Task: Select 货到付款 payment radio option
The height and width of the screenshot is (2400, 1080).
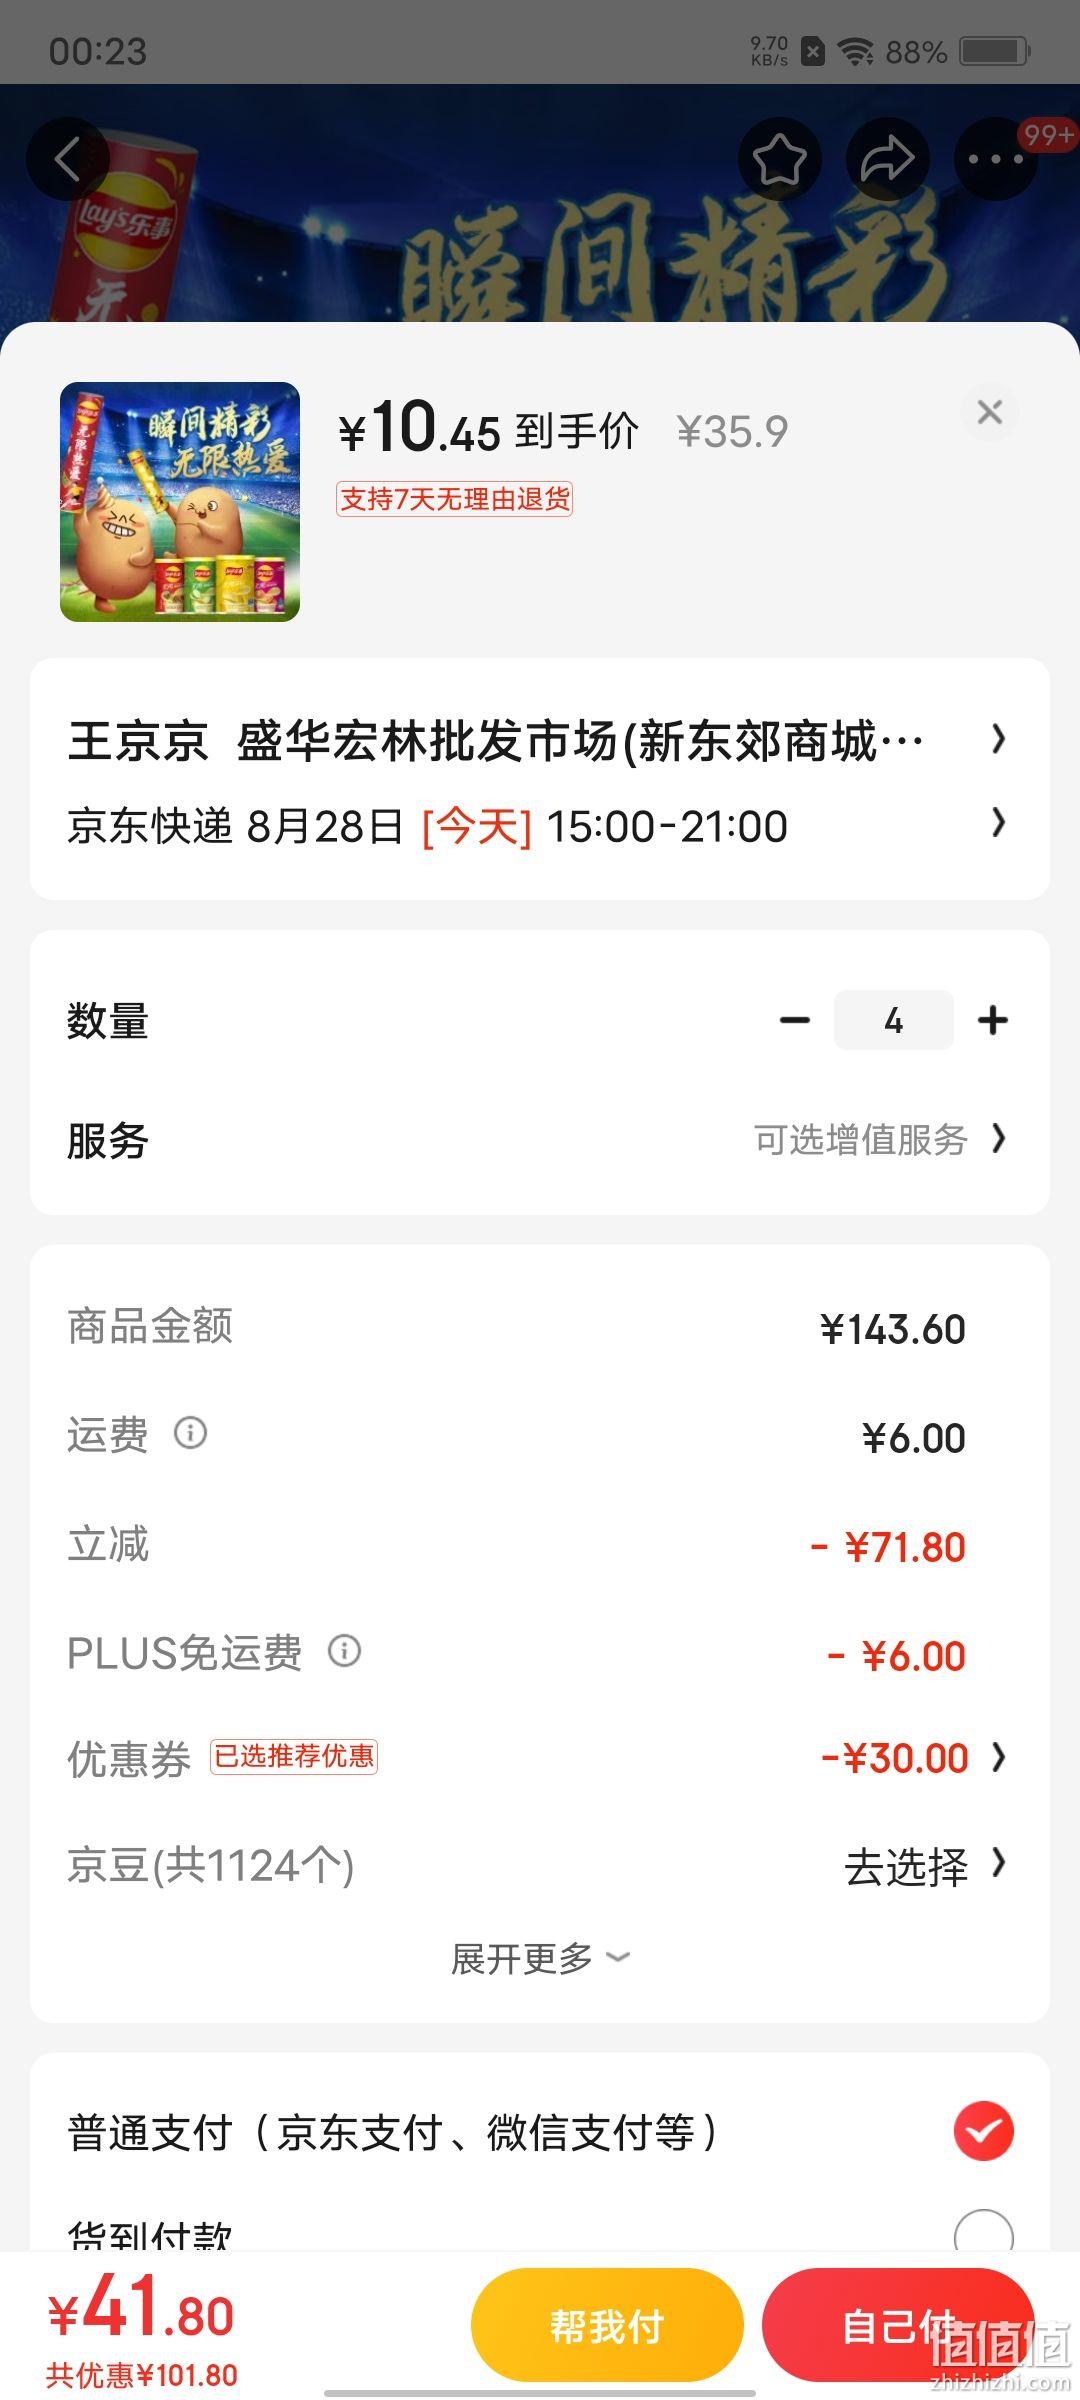Action: pos(984,2234)
